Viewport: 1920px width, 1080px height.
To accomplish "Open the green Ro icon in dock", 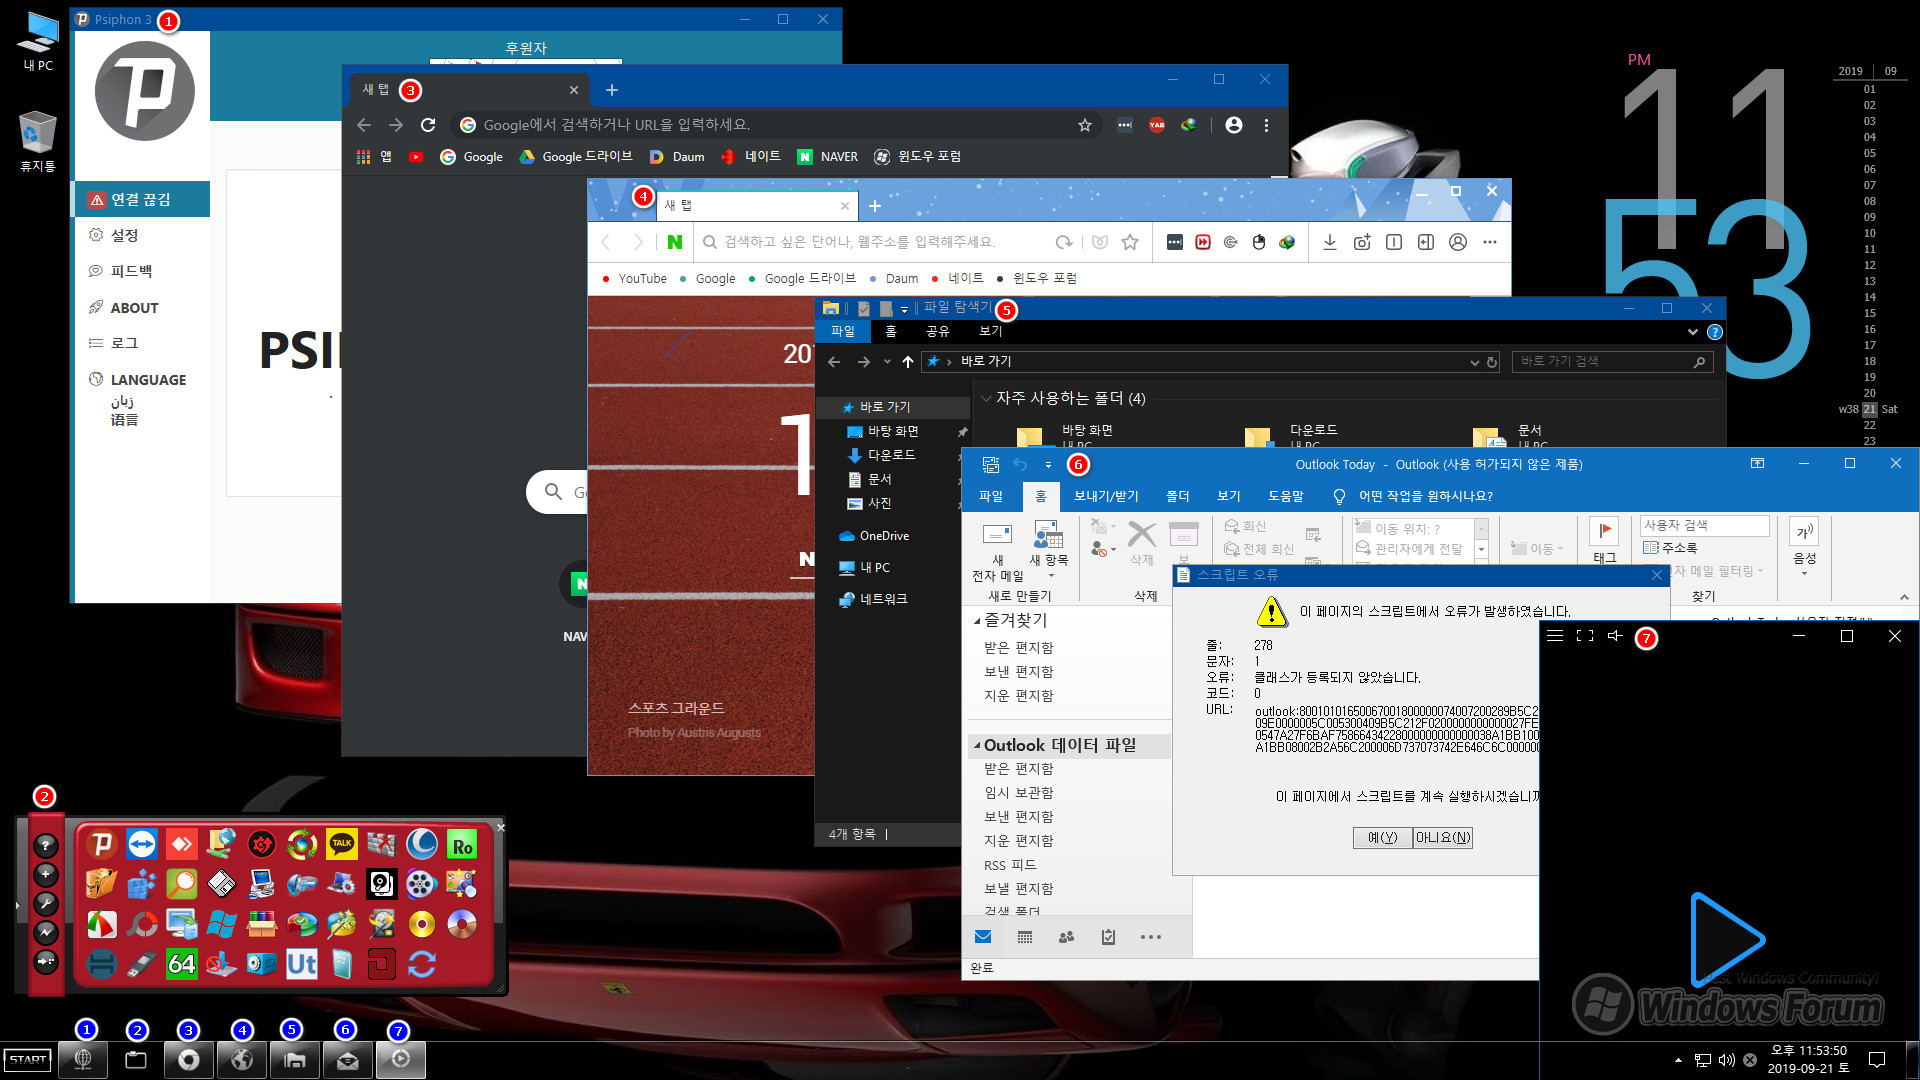I will 462,845.
